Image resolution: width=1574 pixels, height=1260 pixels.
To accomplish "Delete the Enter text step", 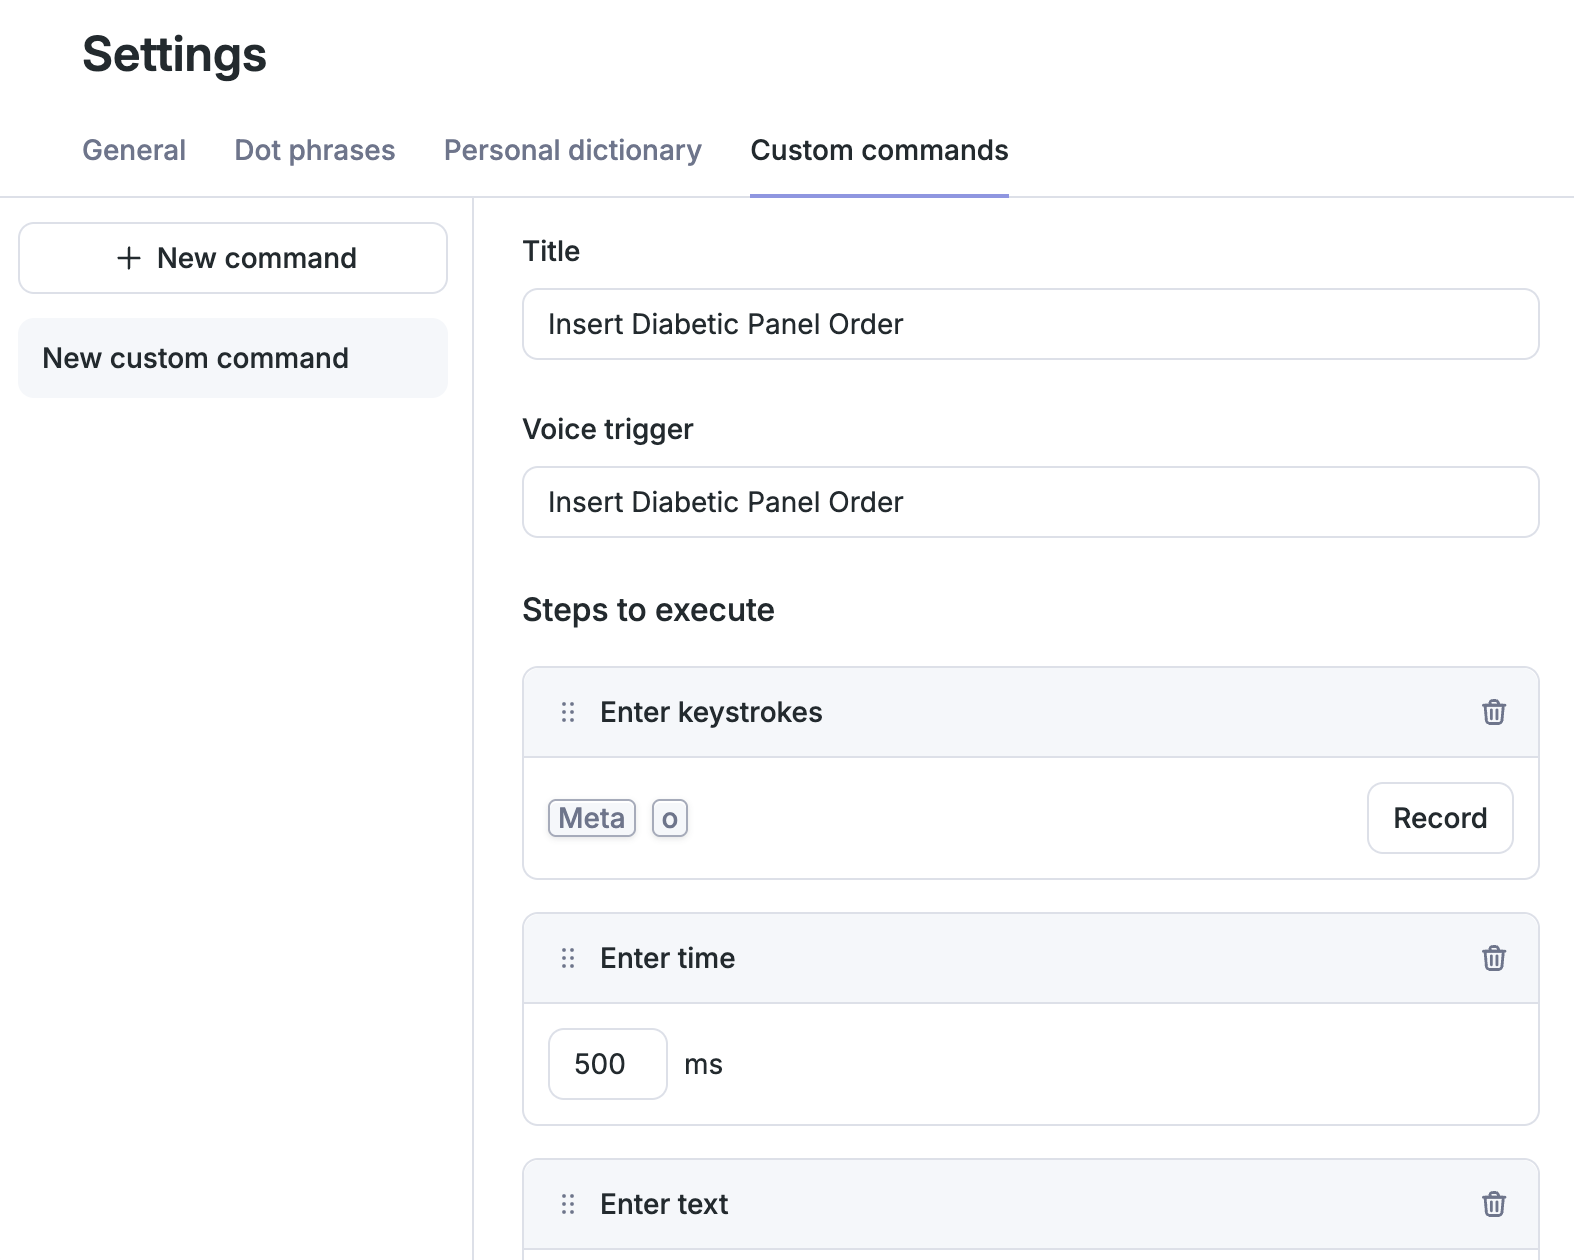I will [1494, 1204].
